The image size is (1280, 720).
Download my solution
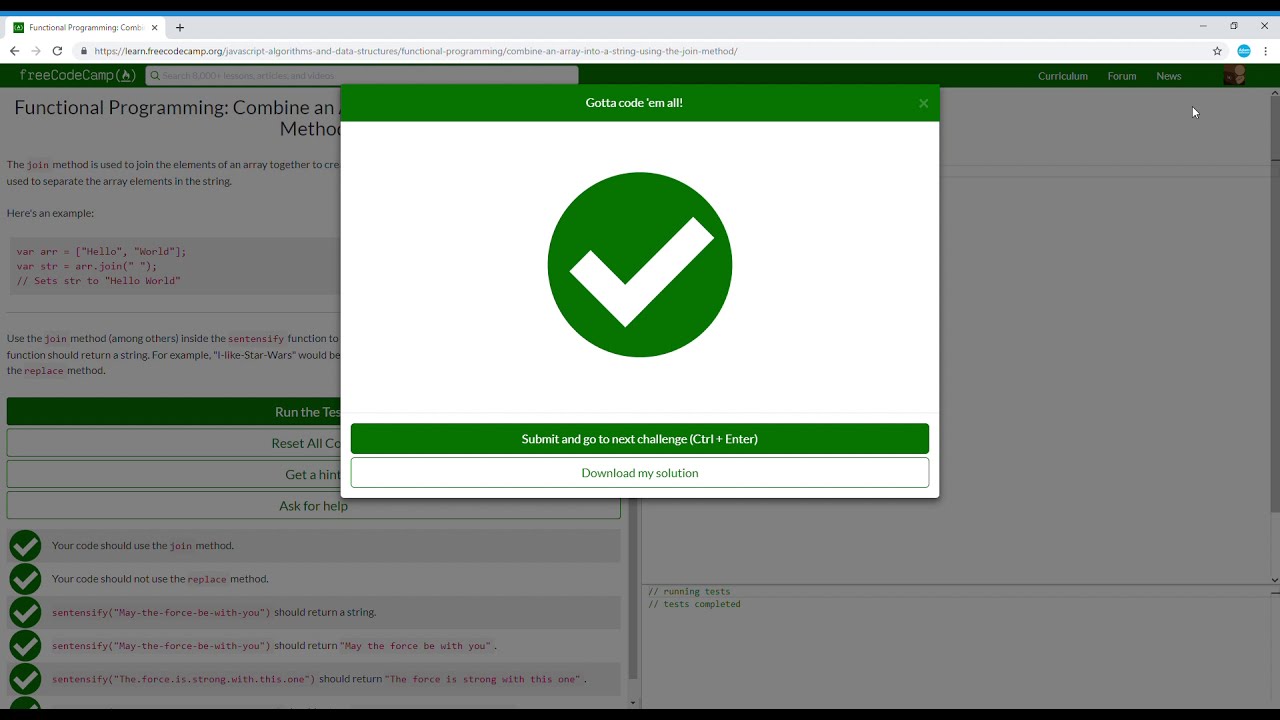coord(640,473)
